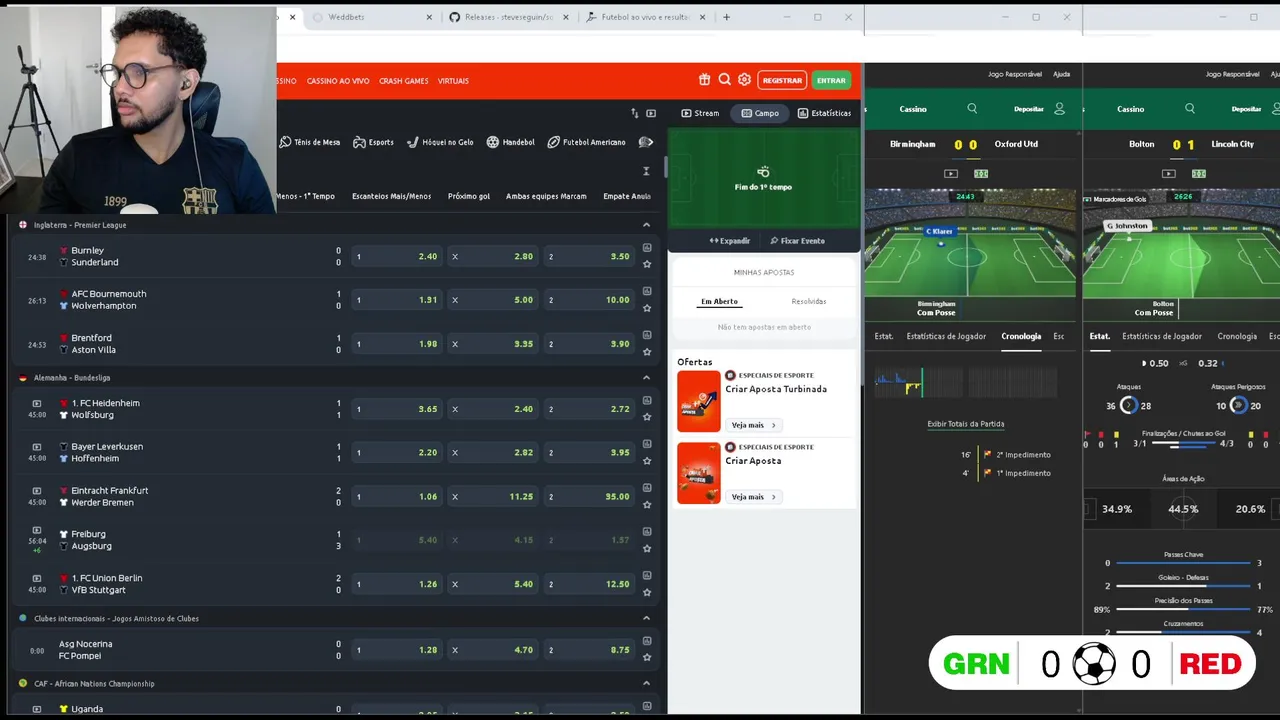Collapse the Inglaterra Premier League section
This screenshot has height=720, width=1280.
tap(646, 225)
